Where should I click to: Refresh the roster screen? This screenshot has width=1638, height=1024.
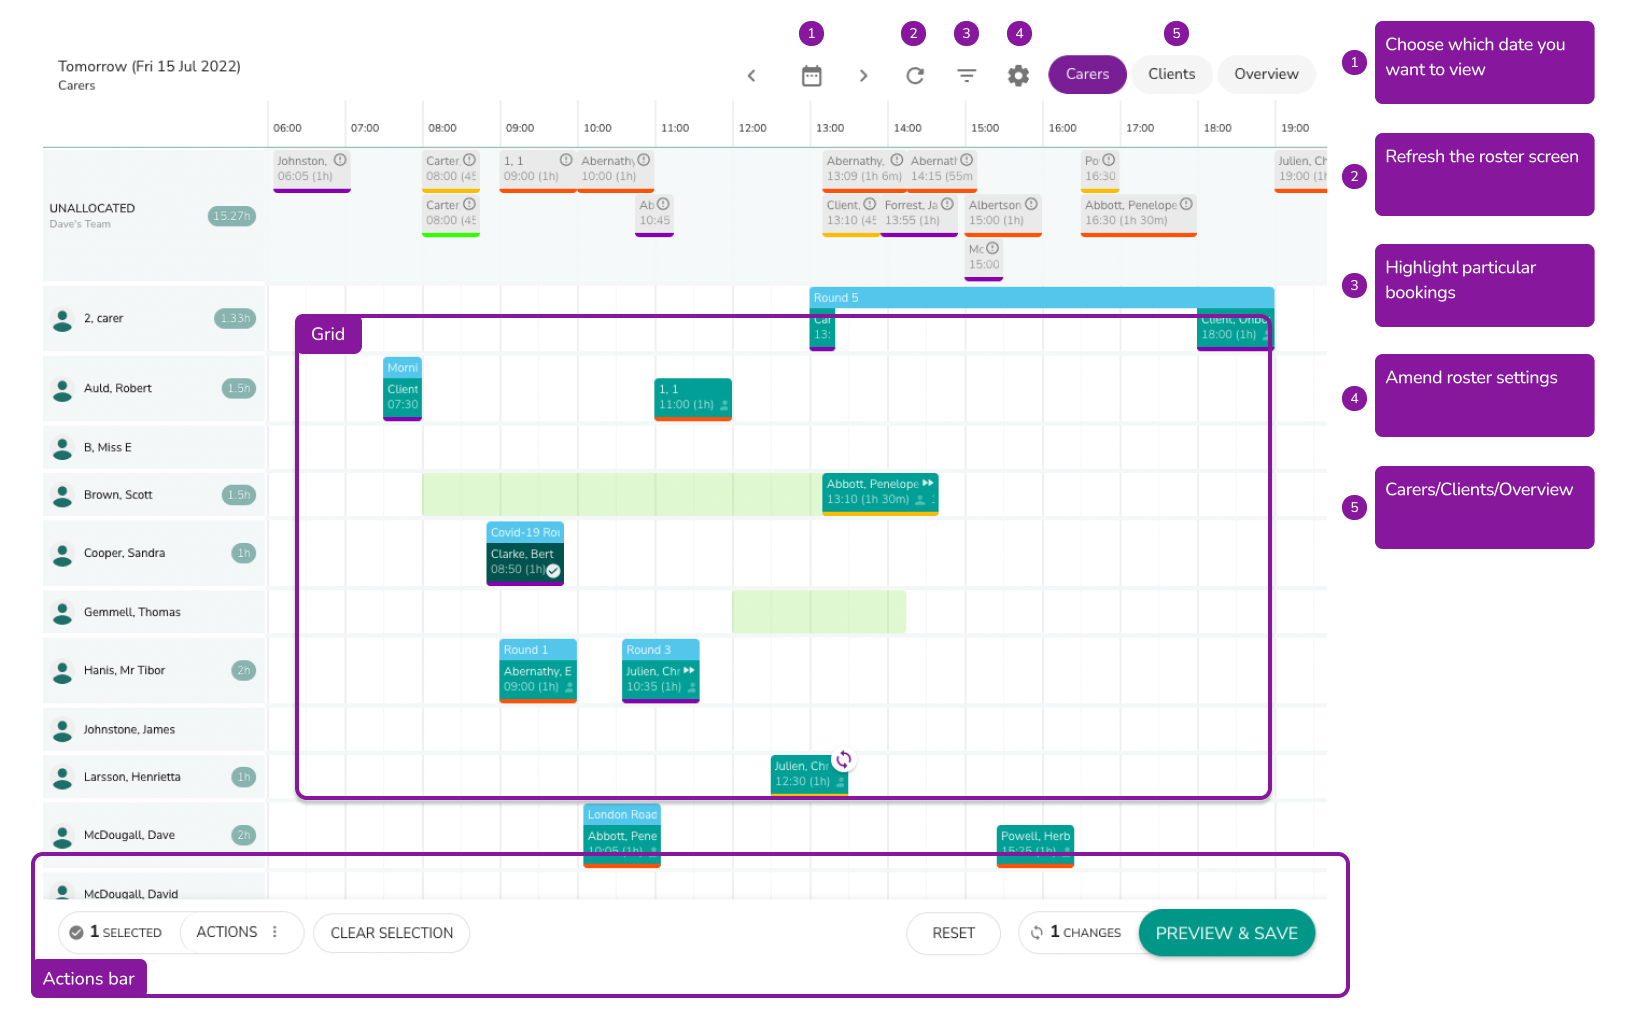point(914,76)
